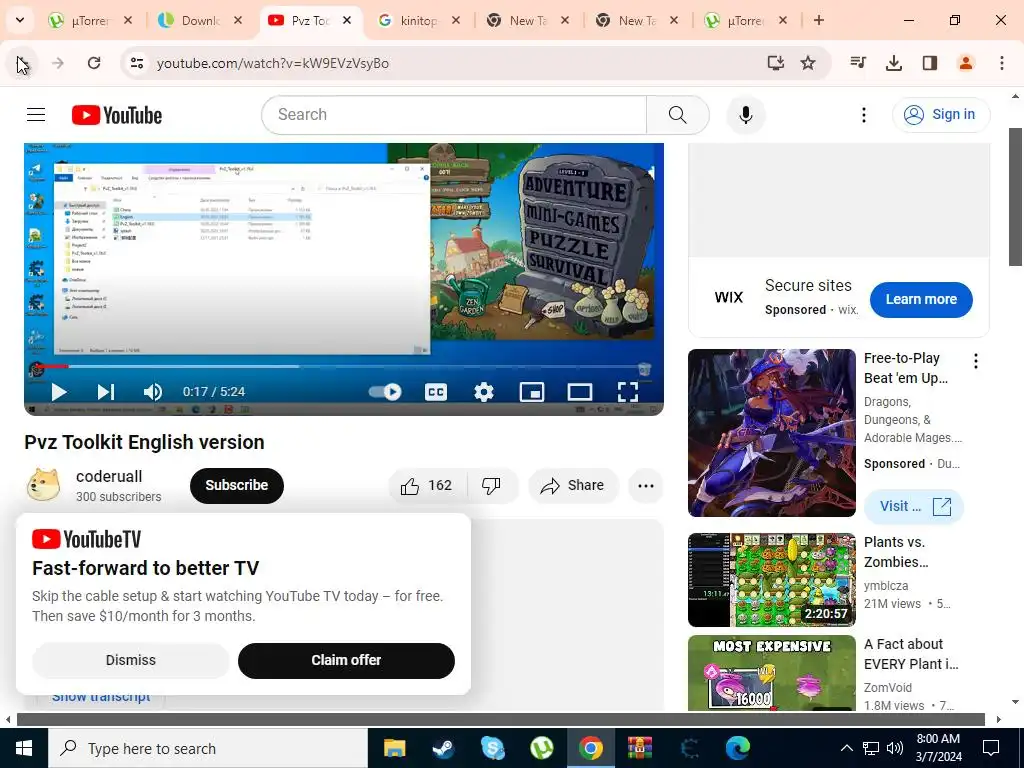Mute the video volume
This screenshot has width=1024, height=768.
pyautogui.click(x=153, y=392)
